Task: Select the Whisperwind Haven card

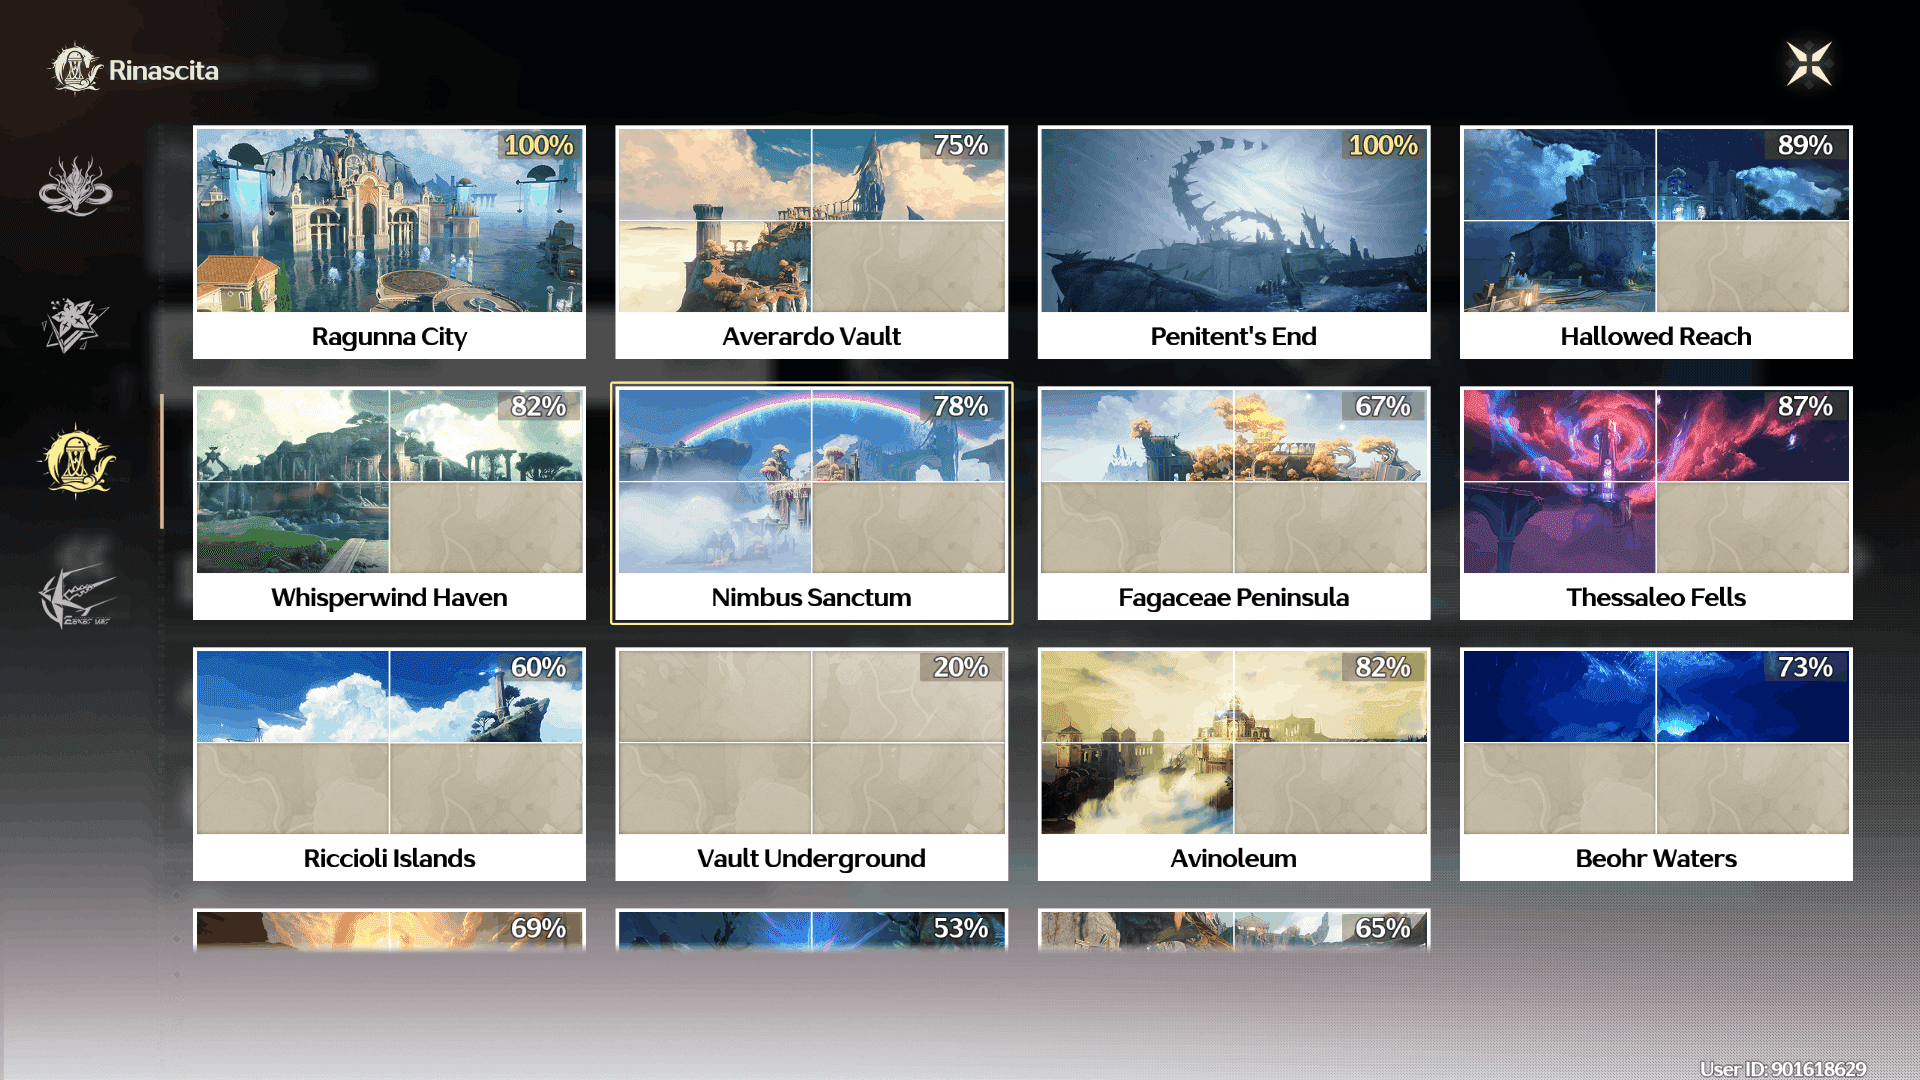Action: [389, 503]
